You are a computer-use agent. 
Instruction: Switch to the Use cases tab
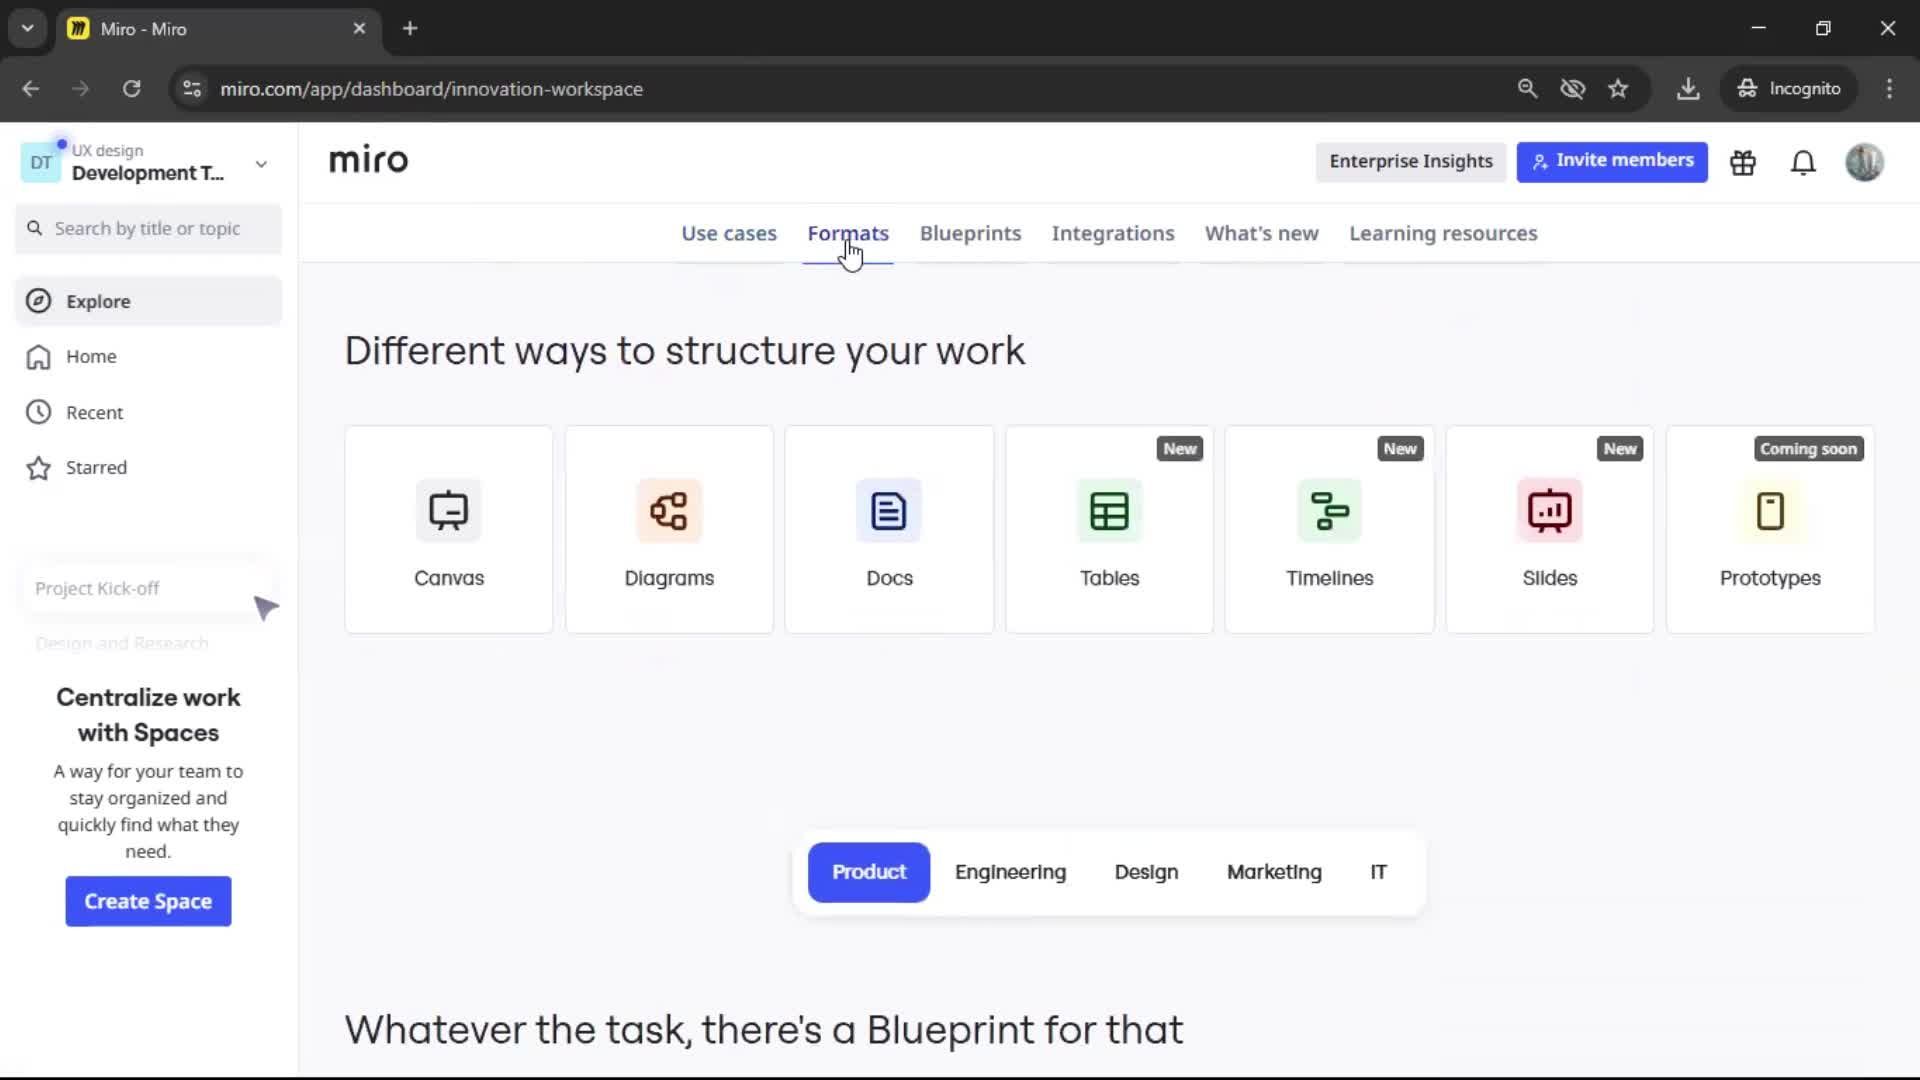[x=729, y=233]
